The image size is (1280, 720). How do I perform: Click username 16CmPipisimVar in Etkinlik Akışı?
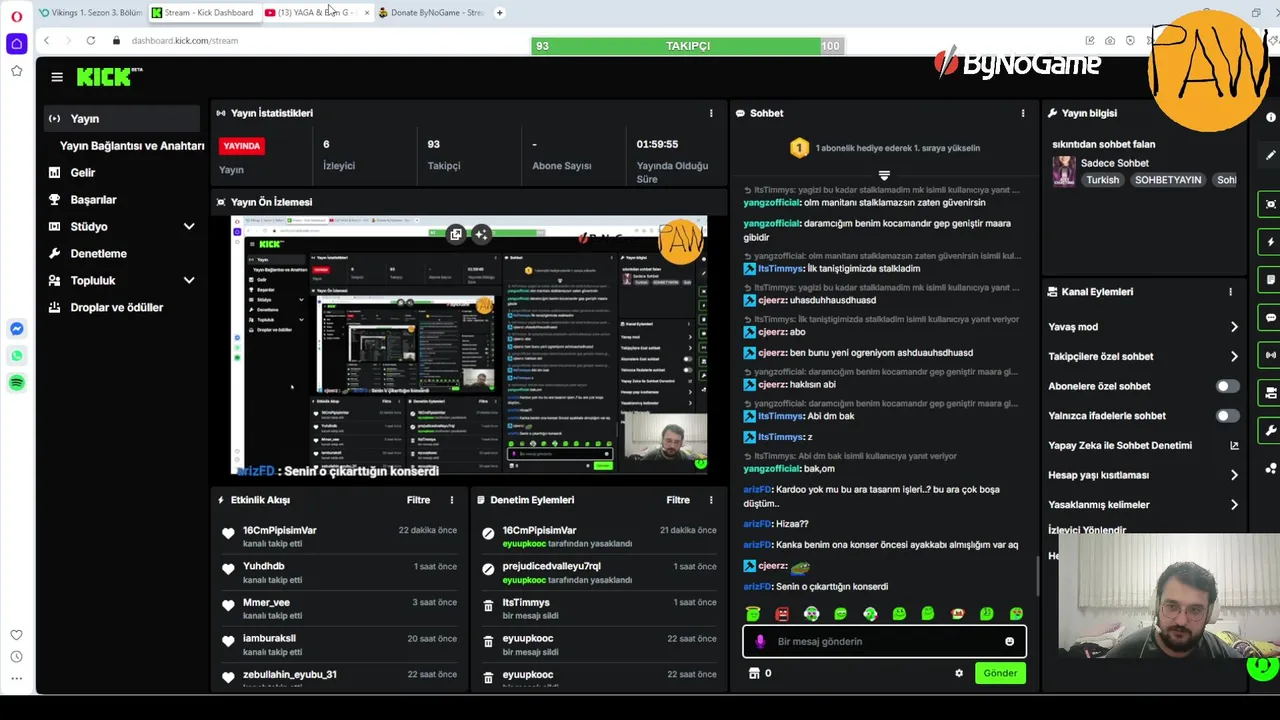coord(280,531)
